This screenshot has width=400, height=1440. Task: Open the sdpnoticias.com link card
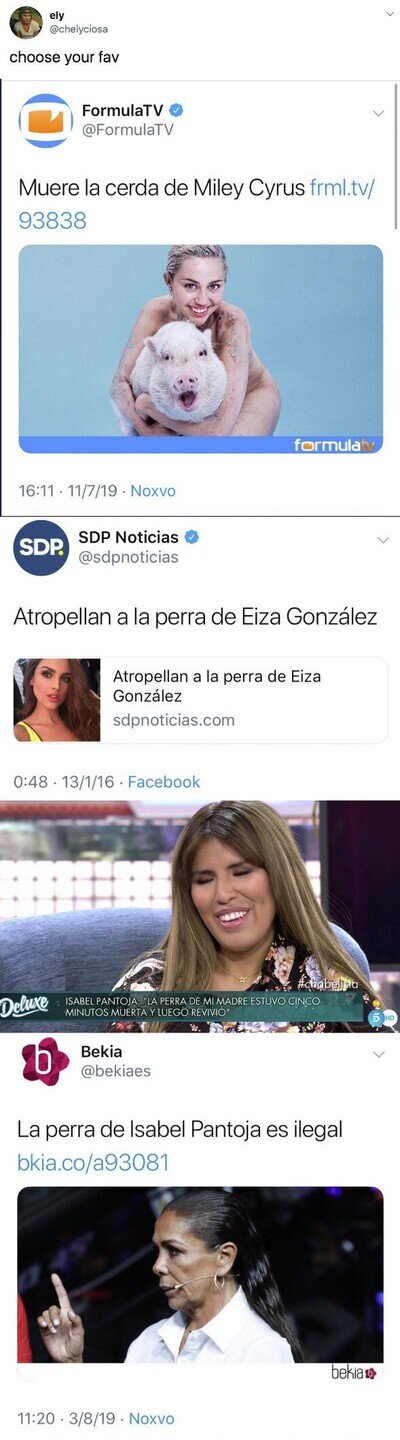200,700
